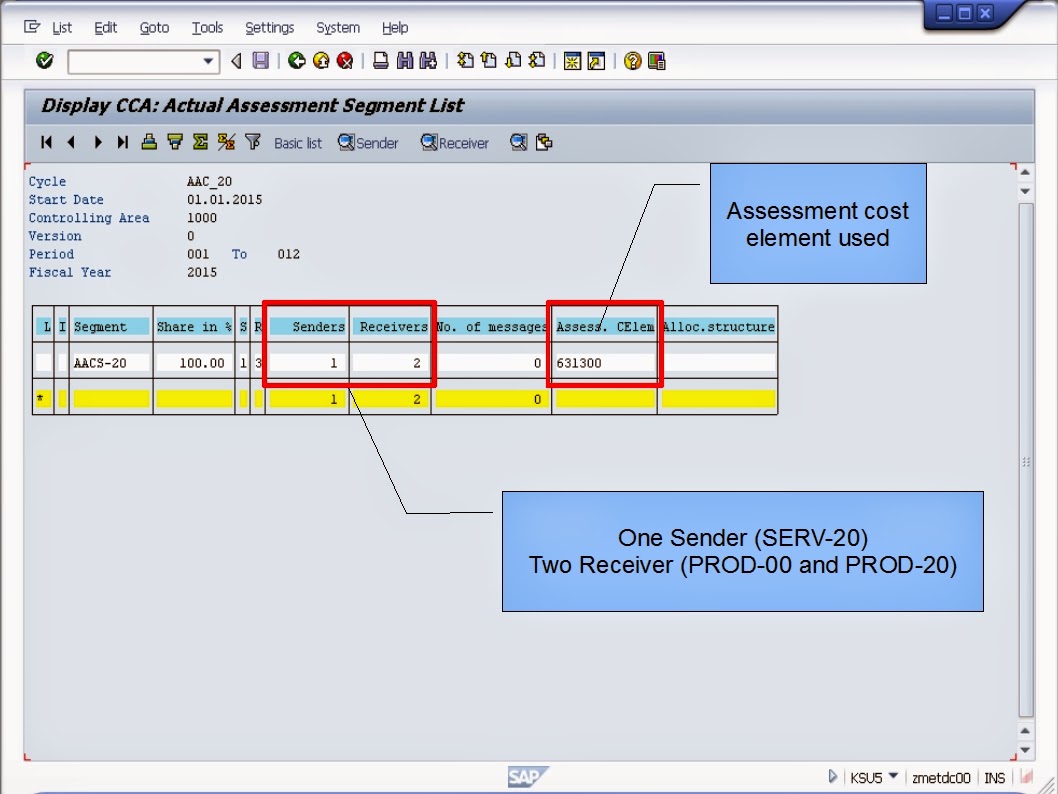The image size is (1058, 794).
Task: Click the cycle value AAC_20
Action: point(209,181)
